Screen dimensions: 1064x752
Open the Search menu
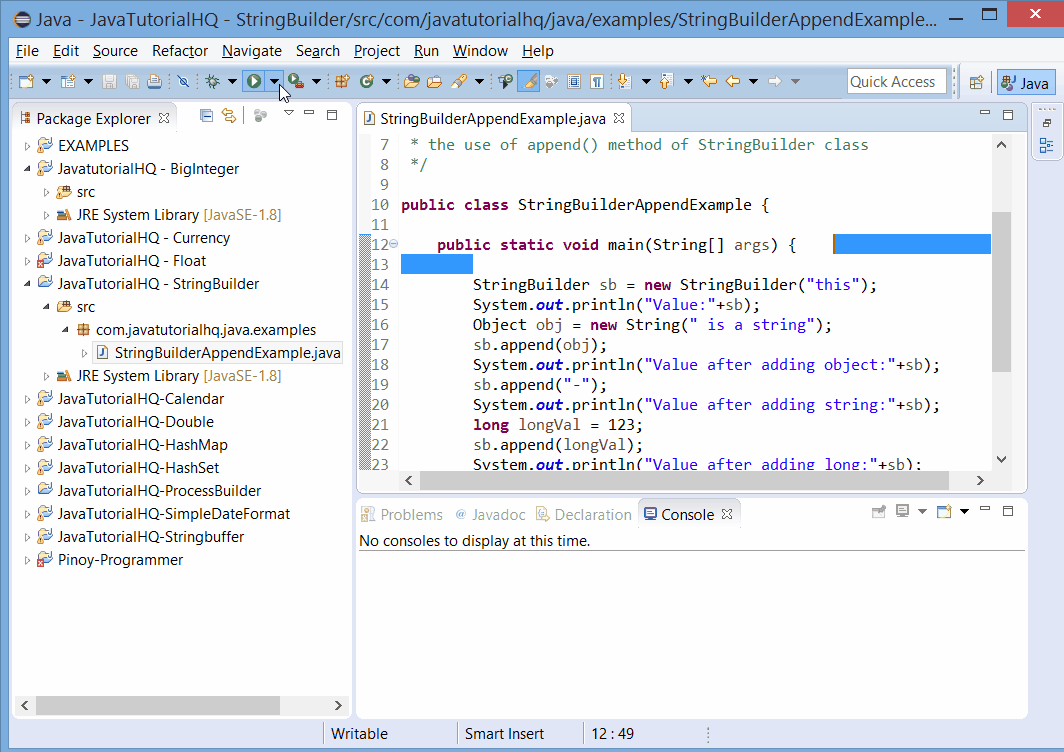pos(317,51)
